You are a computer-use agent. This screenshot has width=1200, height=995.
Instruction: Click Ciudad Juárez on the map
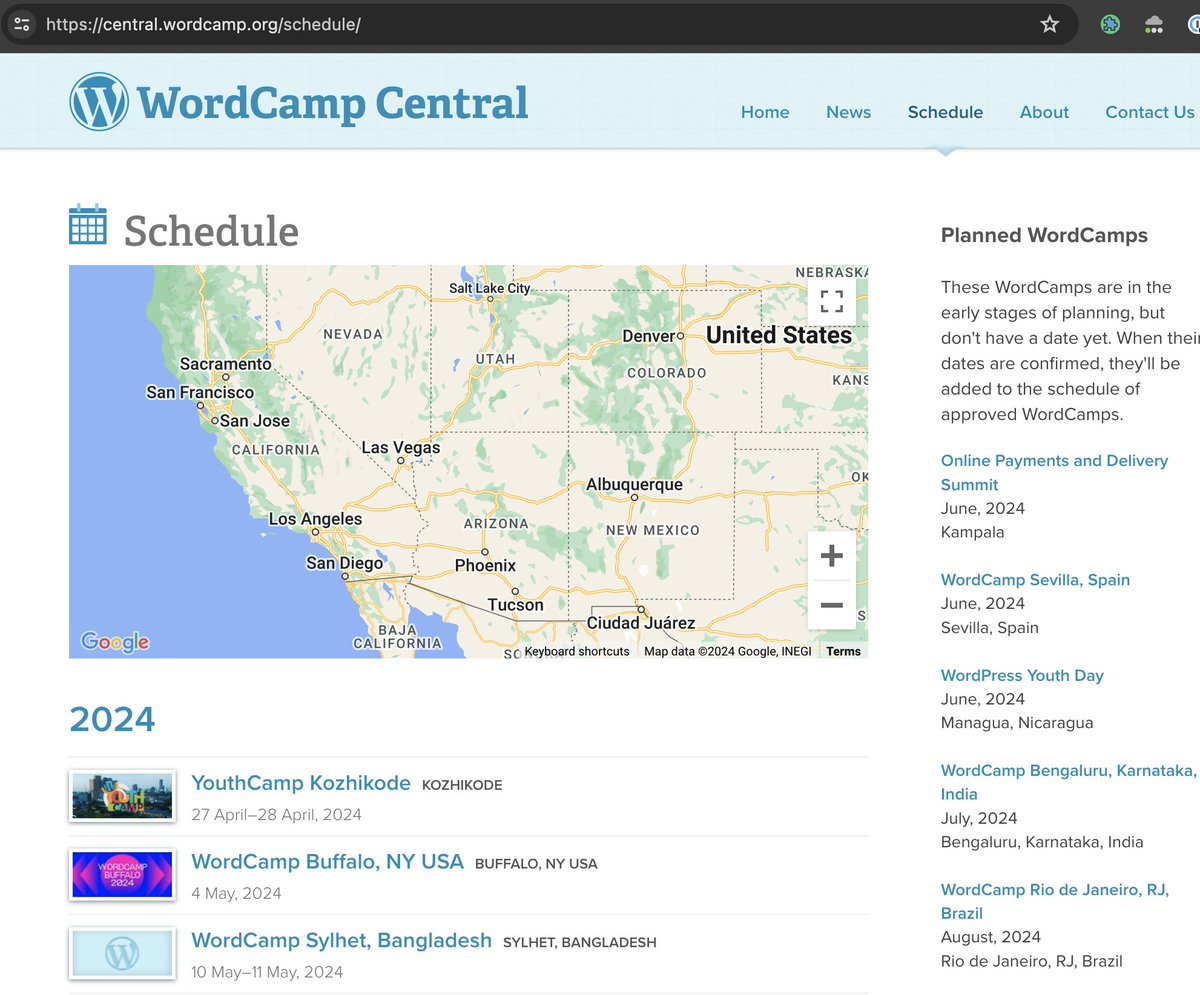point(640,623)
